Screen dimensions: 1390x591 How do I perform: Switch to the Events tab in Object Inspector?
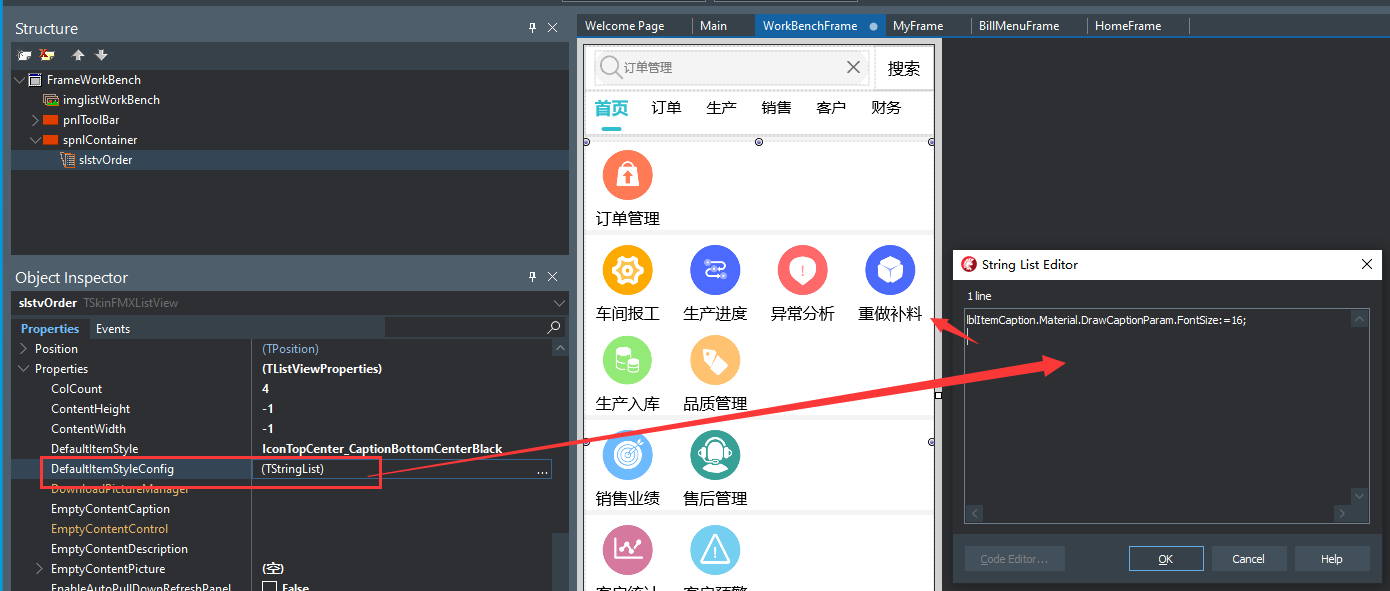click(113, 329)
